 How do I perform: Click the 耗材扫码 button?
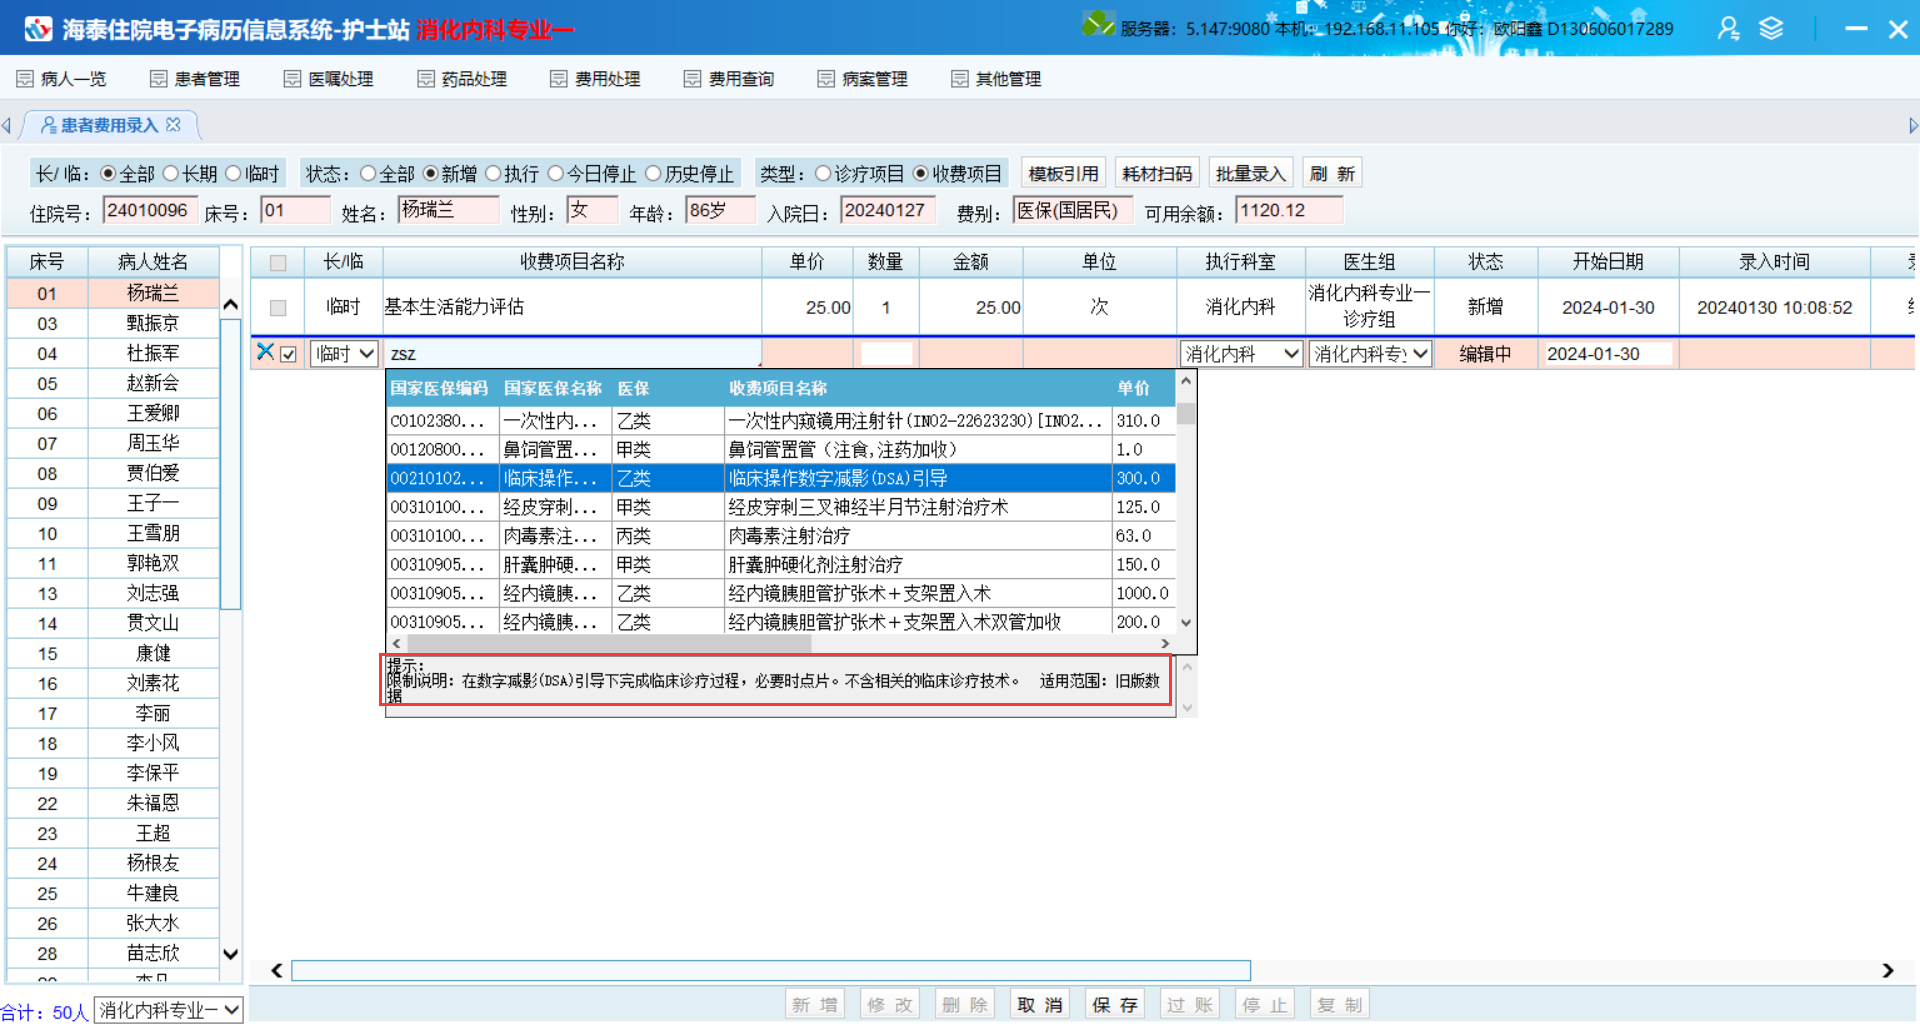click(x=1157, y=174)
